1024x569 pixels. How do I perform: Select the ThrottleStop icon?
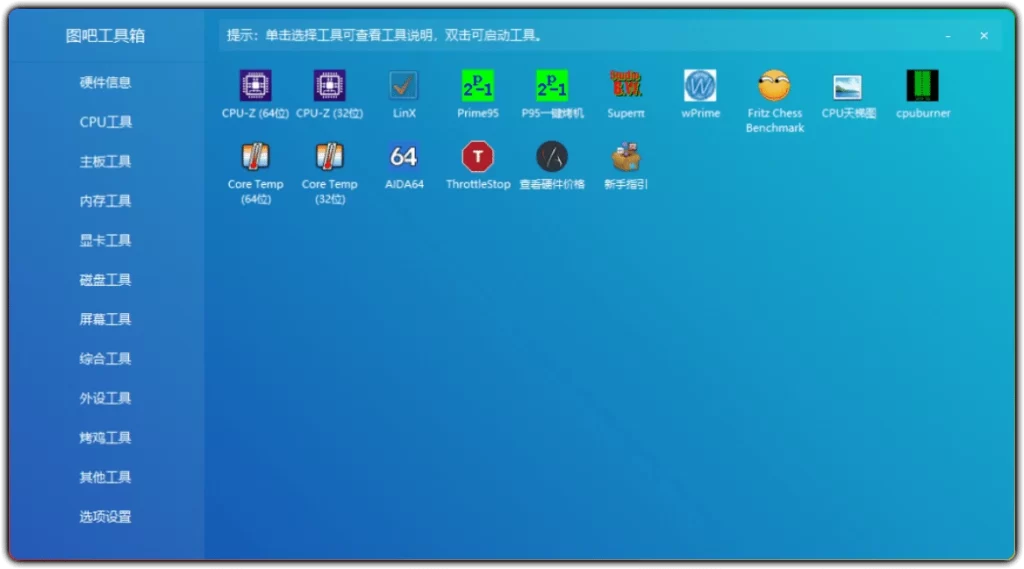(478, 157)
